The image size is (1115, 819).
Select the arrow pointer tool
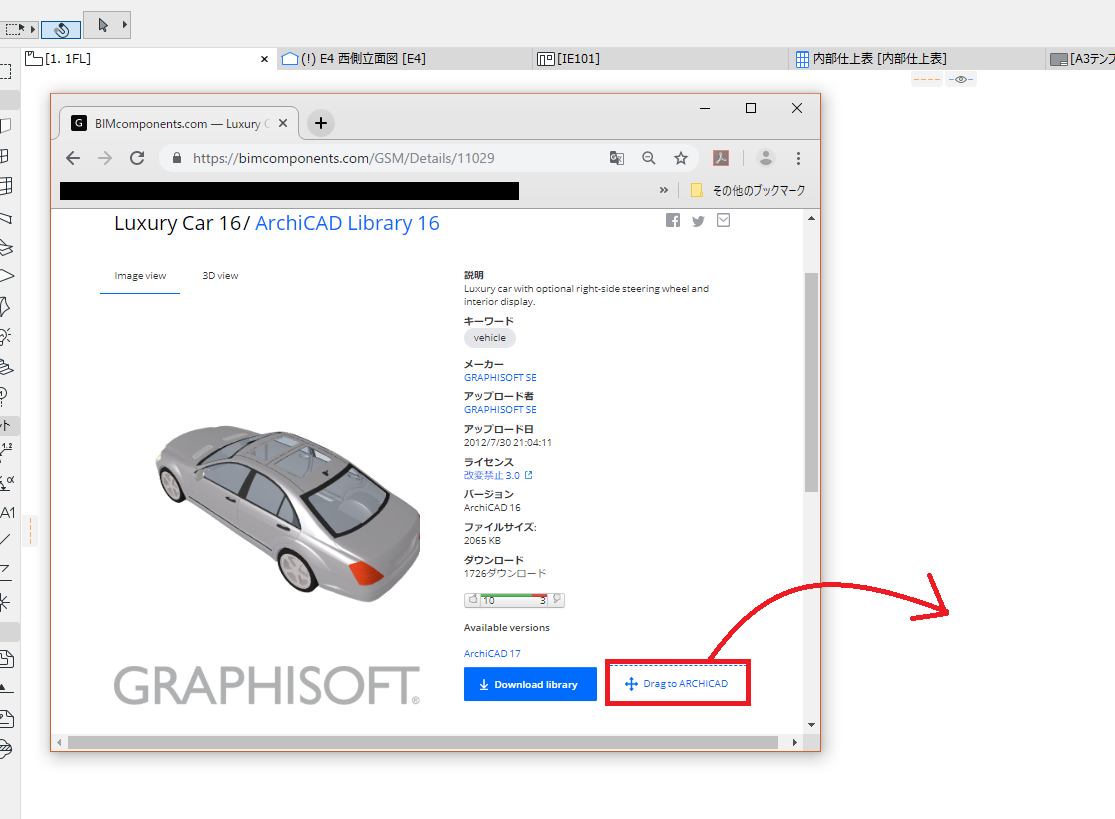pos(103,25)
